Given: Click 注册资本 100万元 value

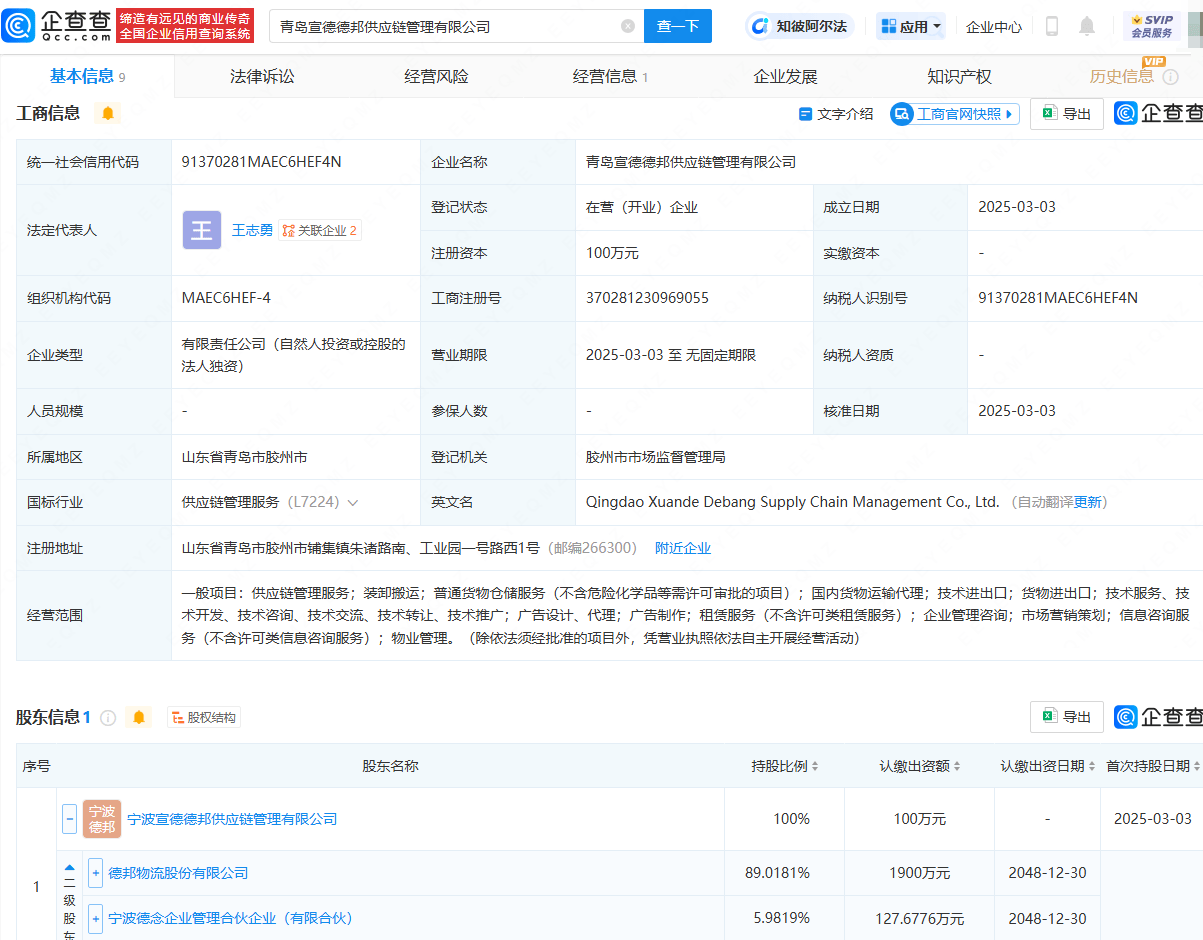Looking at the screenshot, I should pos(612,253).
